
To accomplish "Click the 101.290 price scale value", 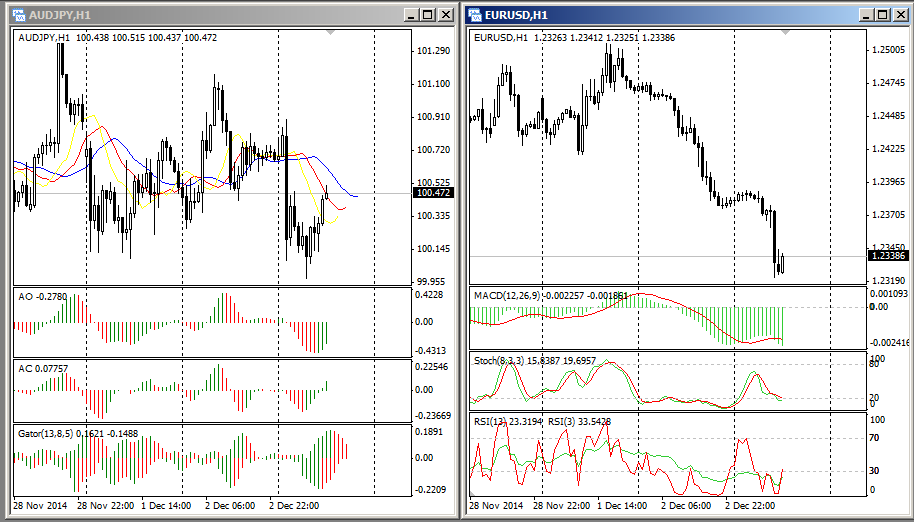I will coord(434,51).
